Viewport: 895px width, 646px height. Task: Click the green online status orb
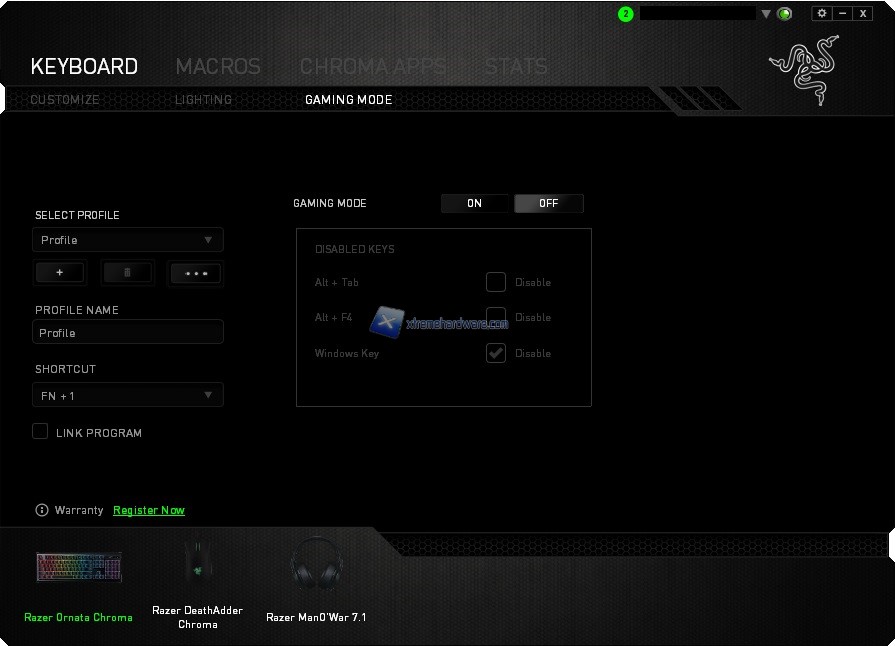[785, 14]
